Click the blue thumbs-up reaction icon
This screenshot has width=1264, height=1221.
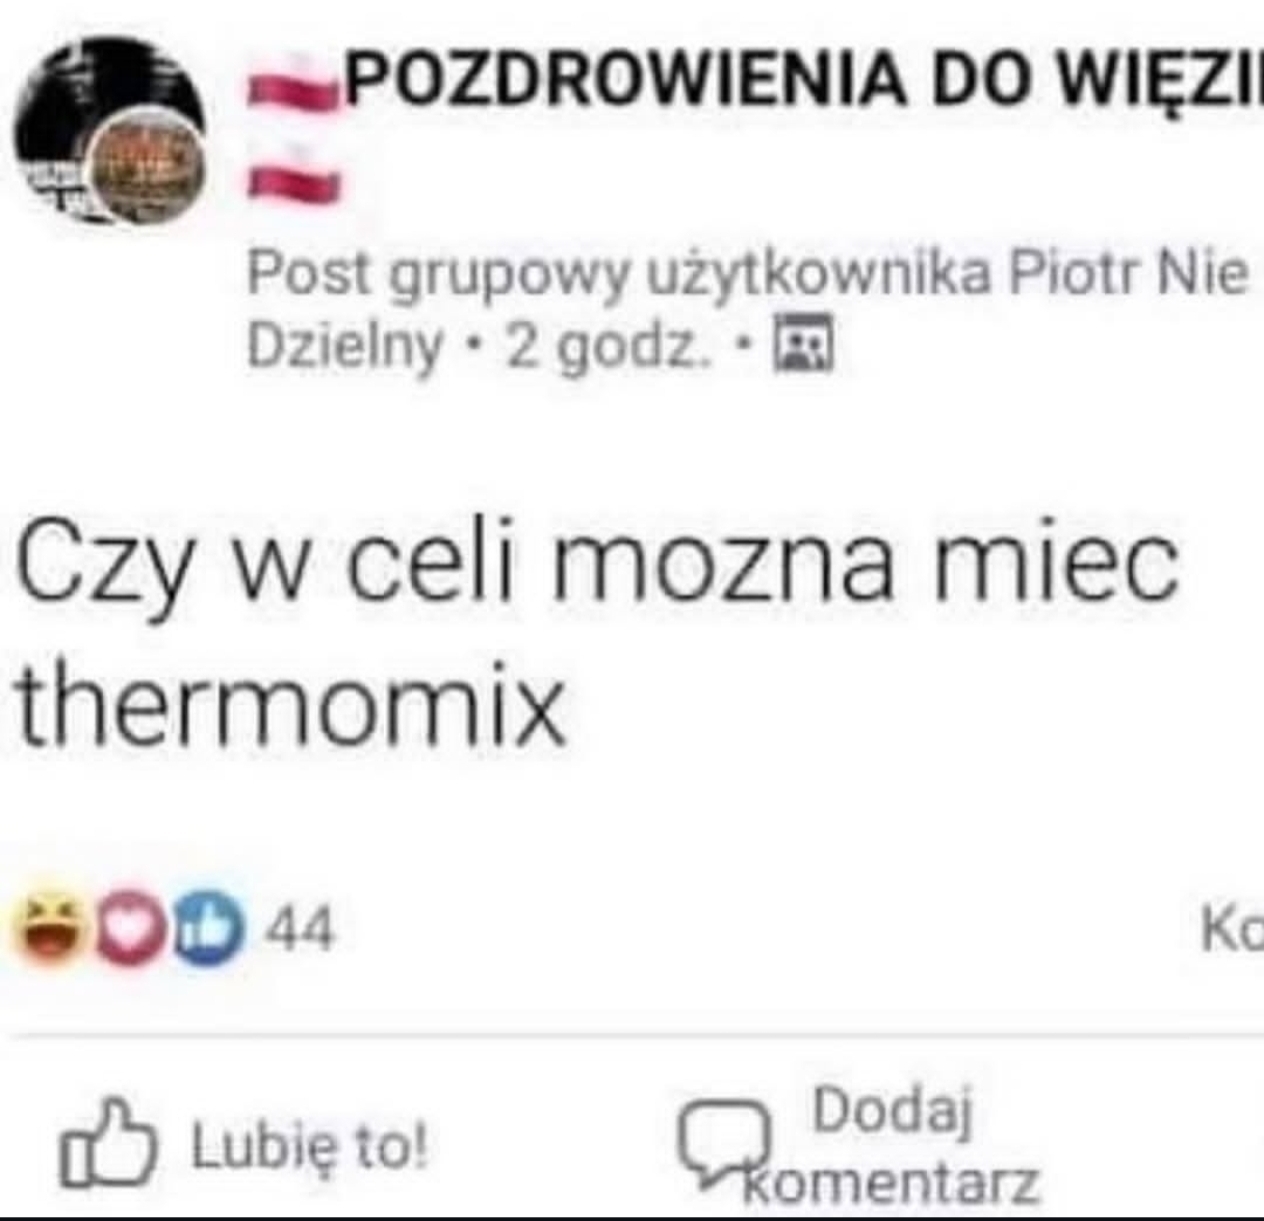[207, 930]
